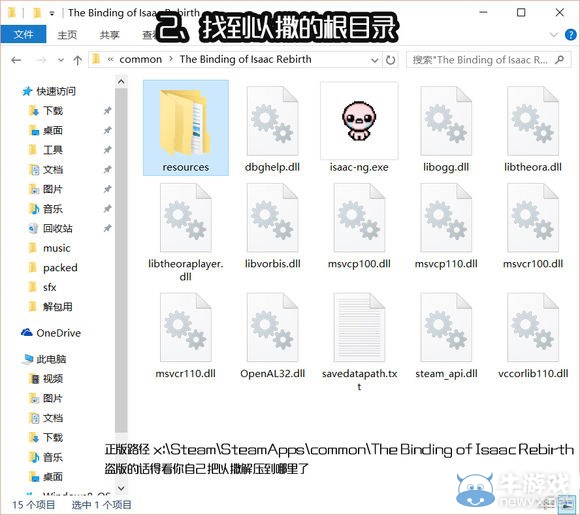
Task: Select the dbghelp.dll file icon
Action: tap(273, 121)
